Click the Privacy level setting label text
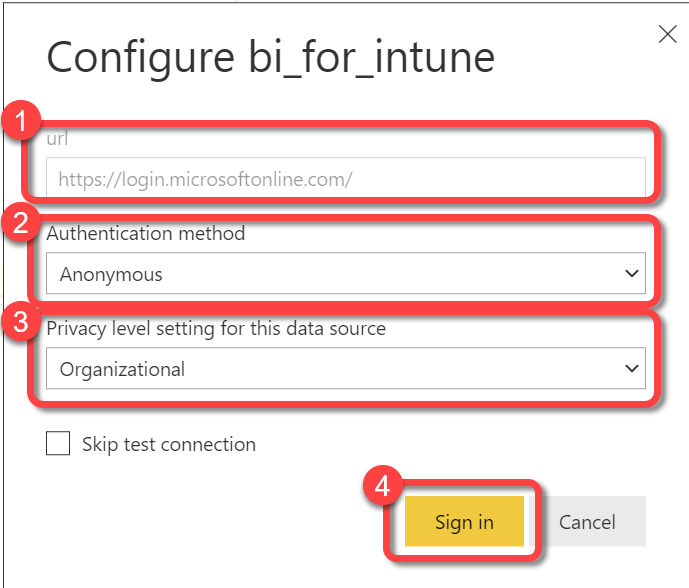 pos(216,328)
